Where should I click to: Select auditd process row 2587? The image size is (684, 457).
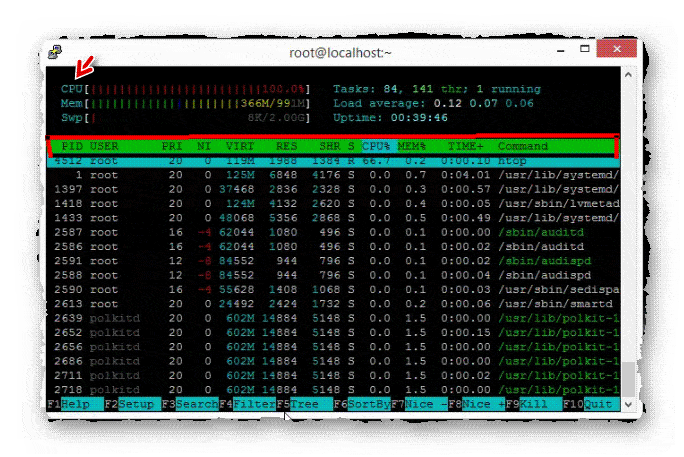point(333,232)
